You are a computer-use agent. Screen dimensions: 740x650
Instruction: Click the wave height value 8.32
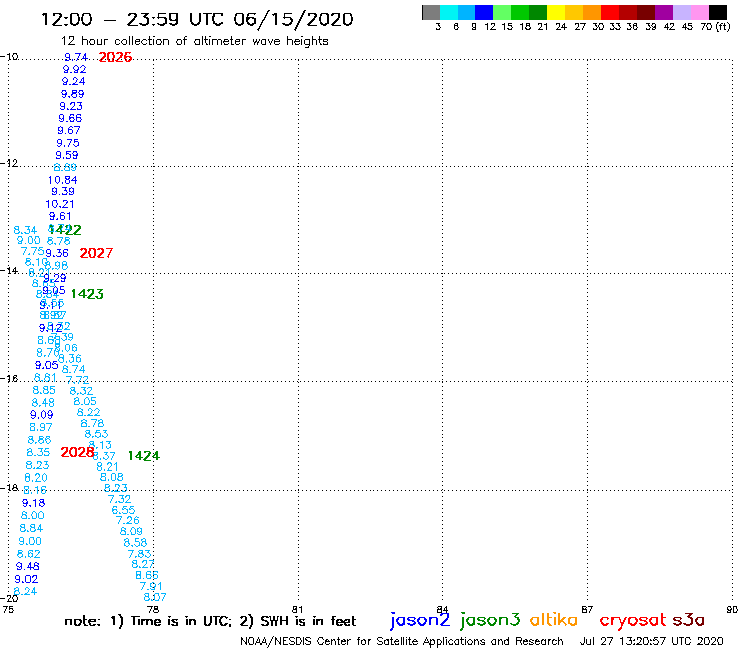(x=81, y=391)
